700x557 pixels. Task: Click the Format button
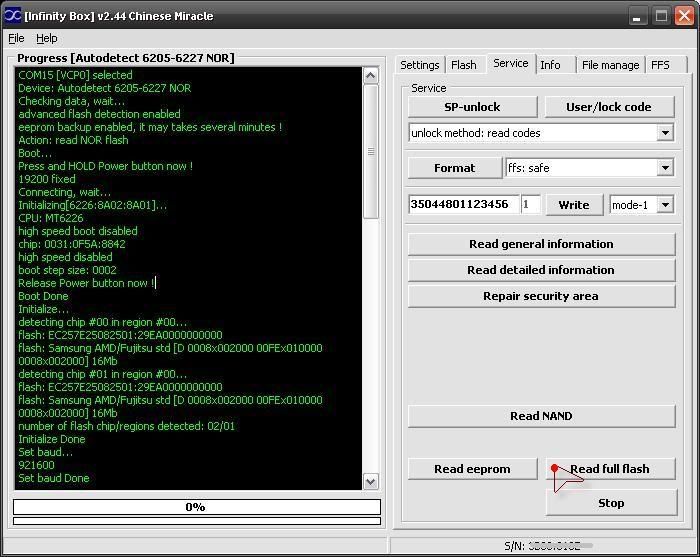454,168
